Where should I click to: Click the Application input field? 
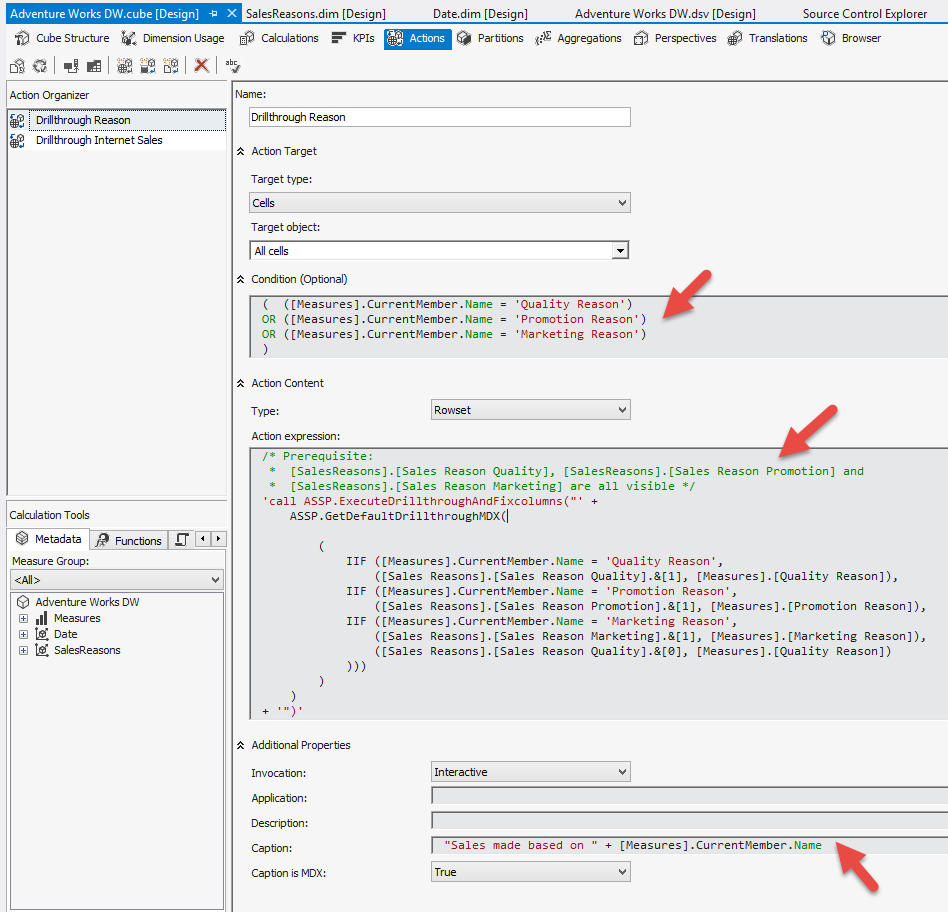(x=689, y=795)
